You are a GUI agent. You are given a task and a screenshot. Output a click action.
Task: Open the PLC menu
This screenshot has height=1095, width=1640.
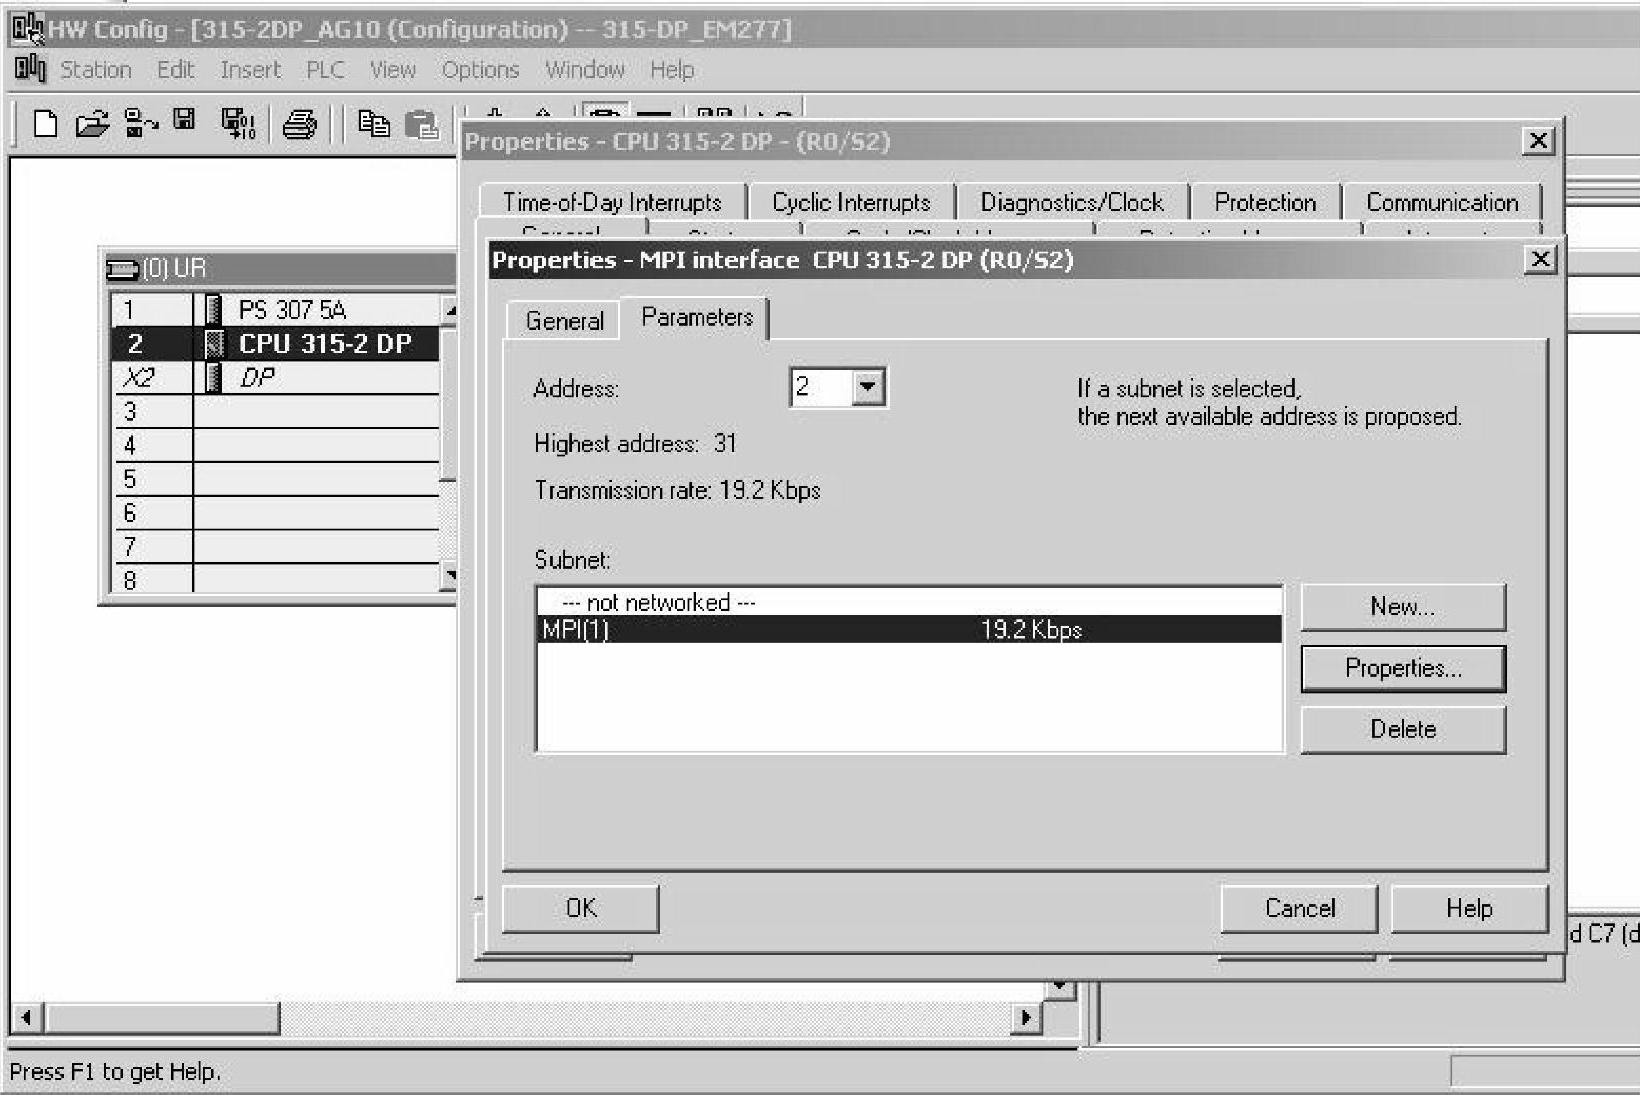pos(325,70)
